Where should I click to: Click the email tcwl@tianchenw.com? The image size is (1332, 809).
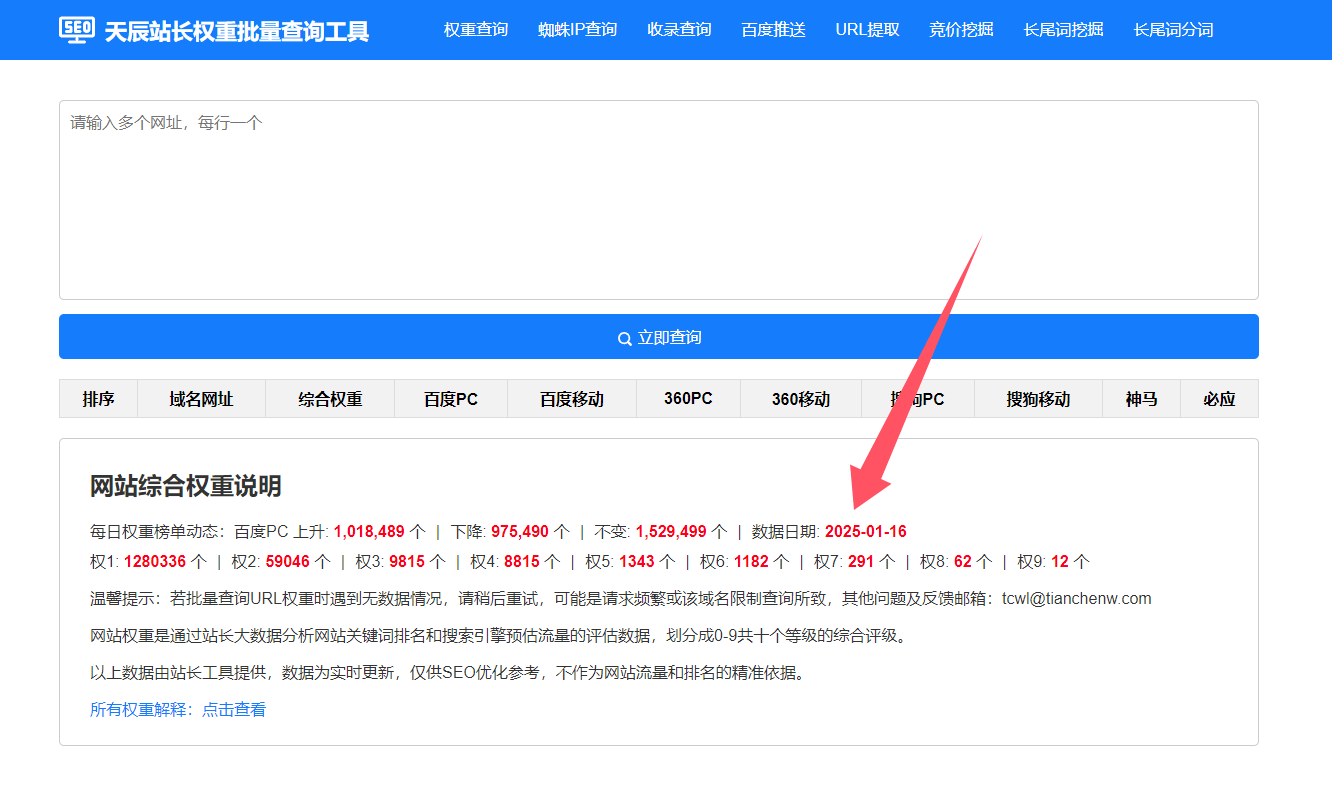(x=1077, y=599)
